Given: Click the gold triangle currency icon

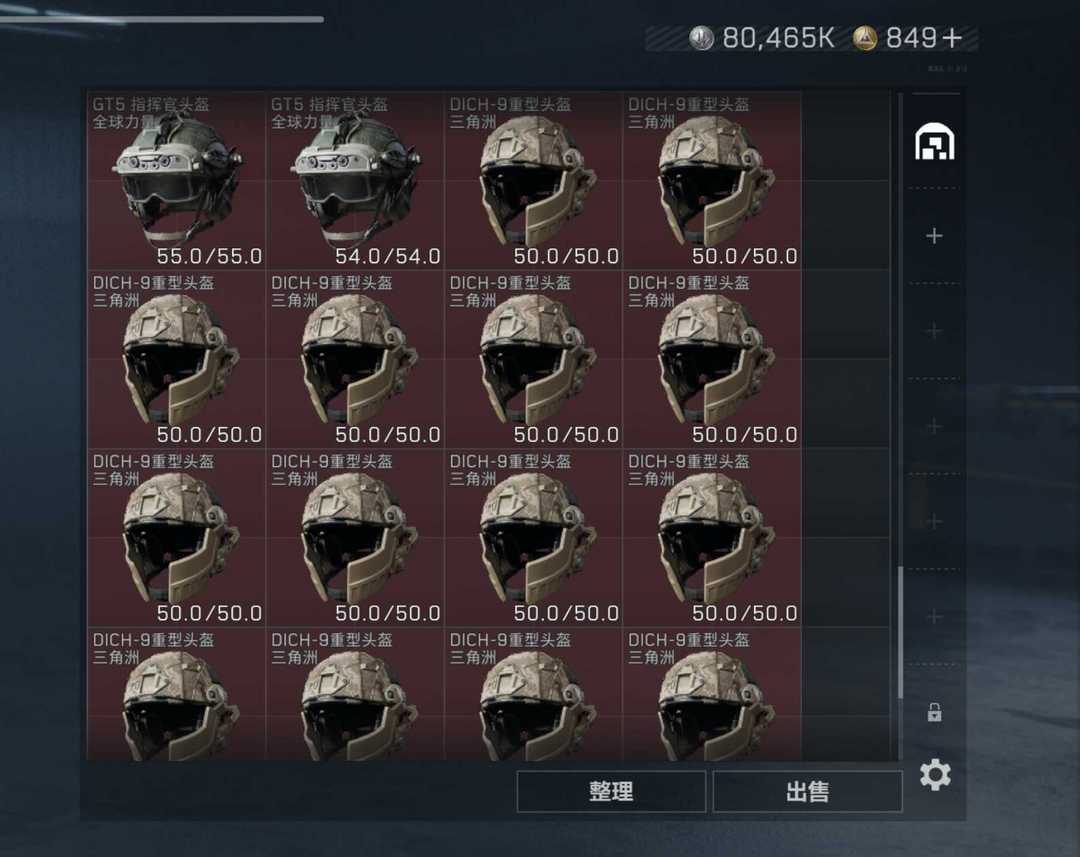Looking at the screenshot, I should [864, 38].
